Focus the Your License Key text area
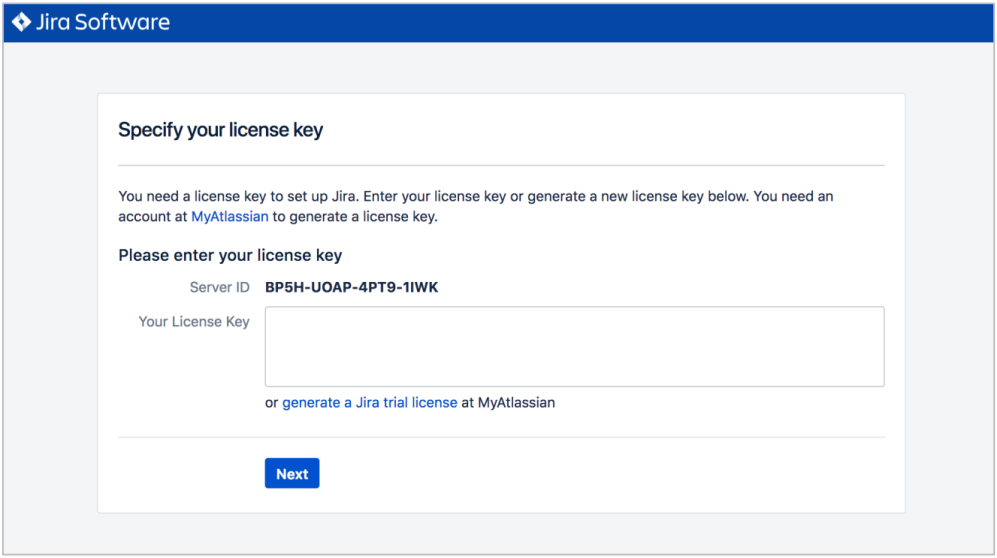 [574, 347]
